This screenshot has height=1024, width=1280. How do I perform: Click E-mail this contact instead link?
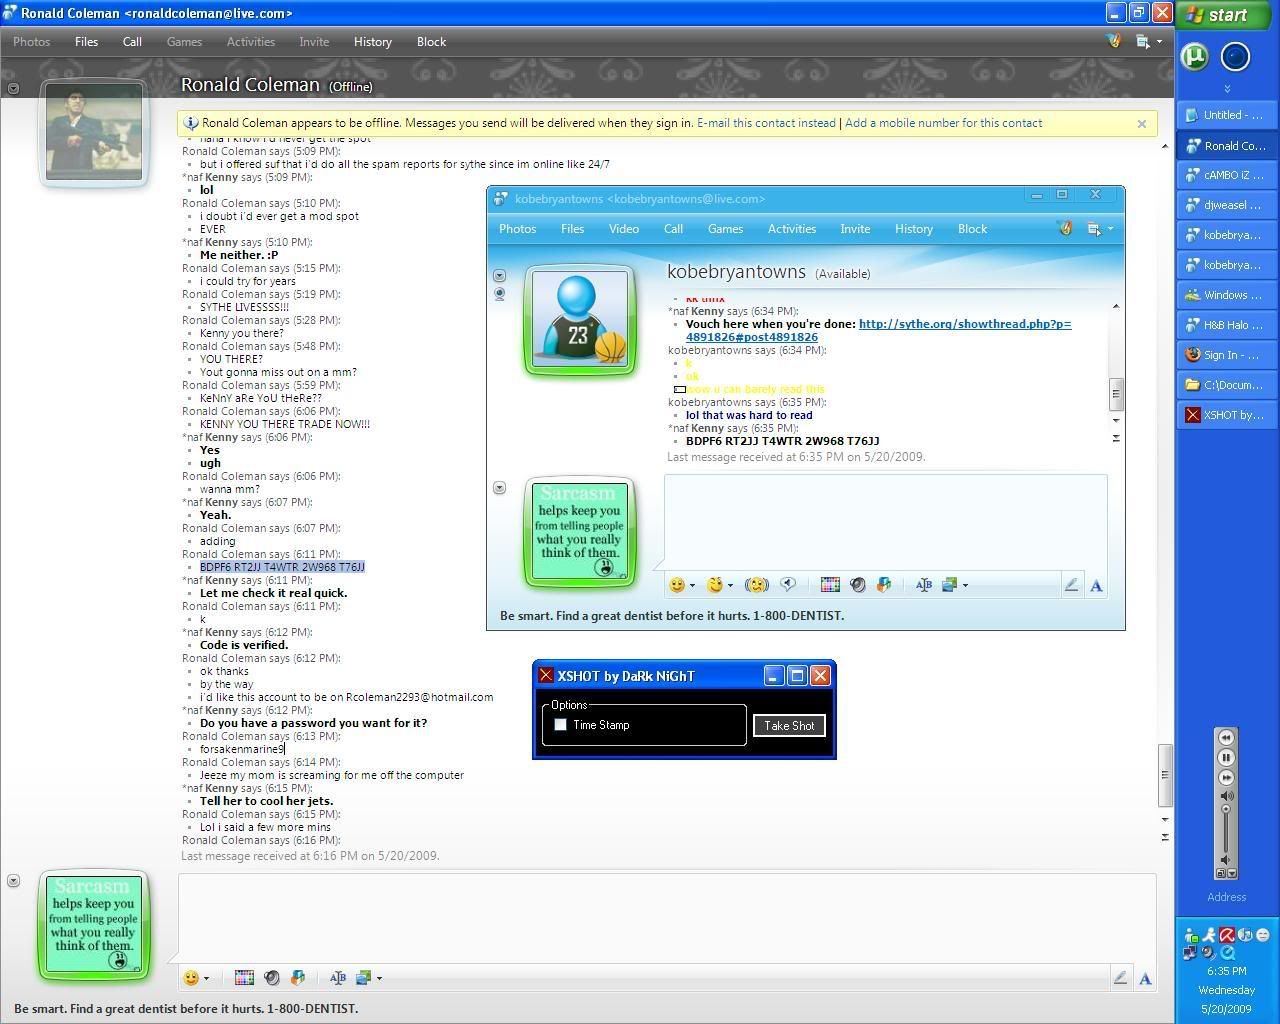coord(766,123)
